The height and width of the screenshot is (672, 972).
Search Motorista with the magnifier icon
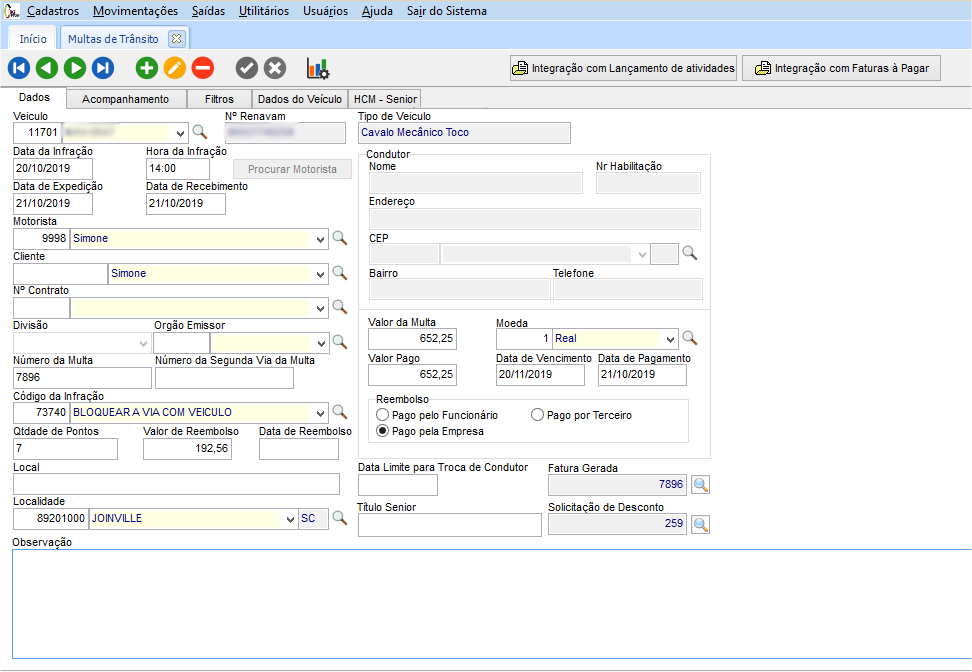pos(340,238)
